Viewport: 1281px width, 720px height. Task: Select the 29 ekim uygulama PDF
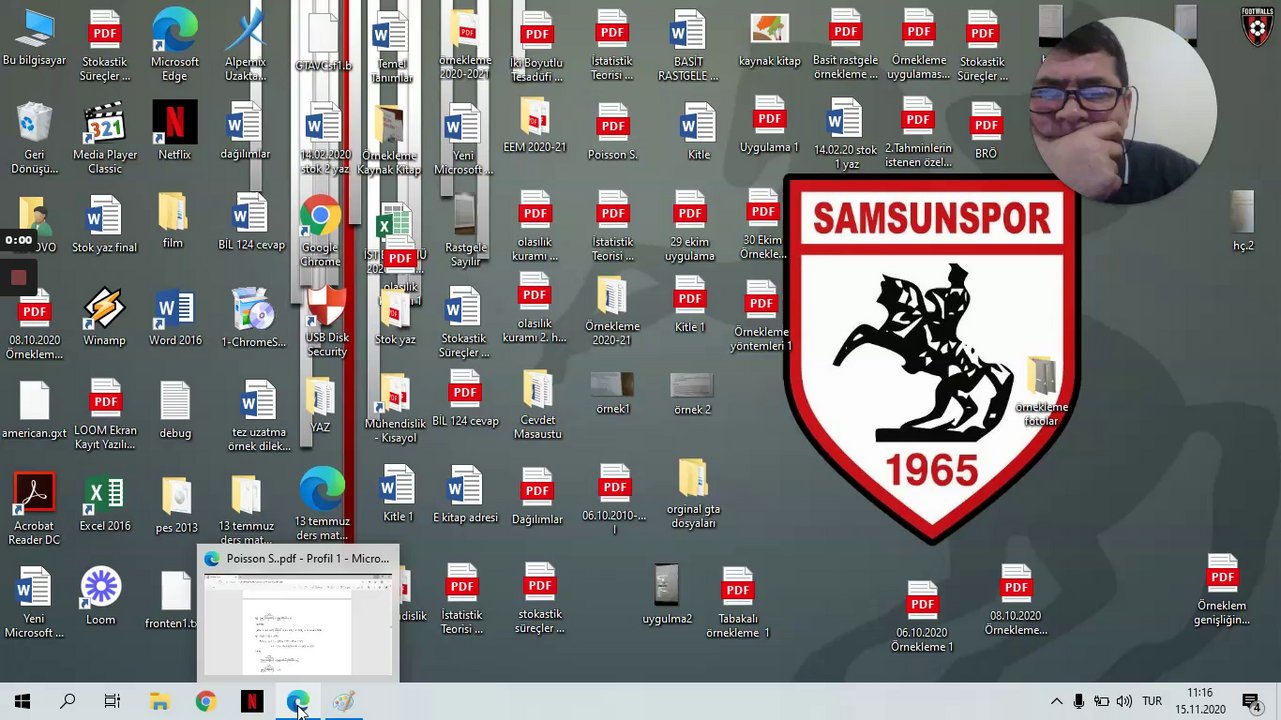(x=690, y=226)
